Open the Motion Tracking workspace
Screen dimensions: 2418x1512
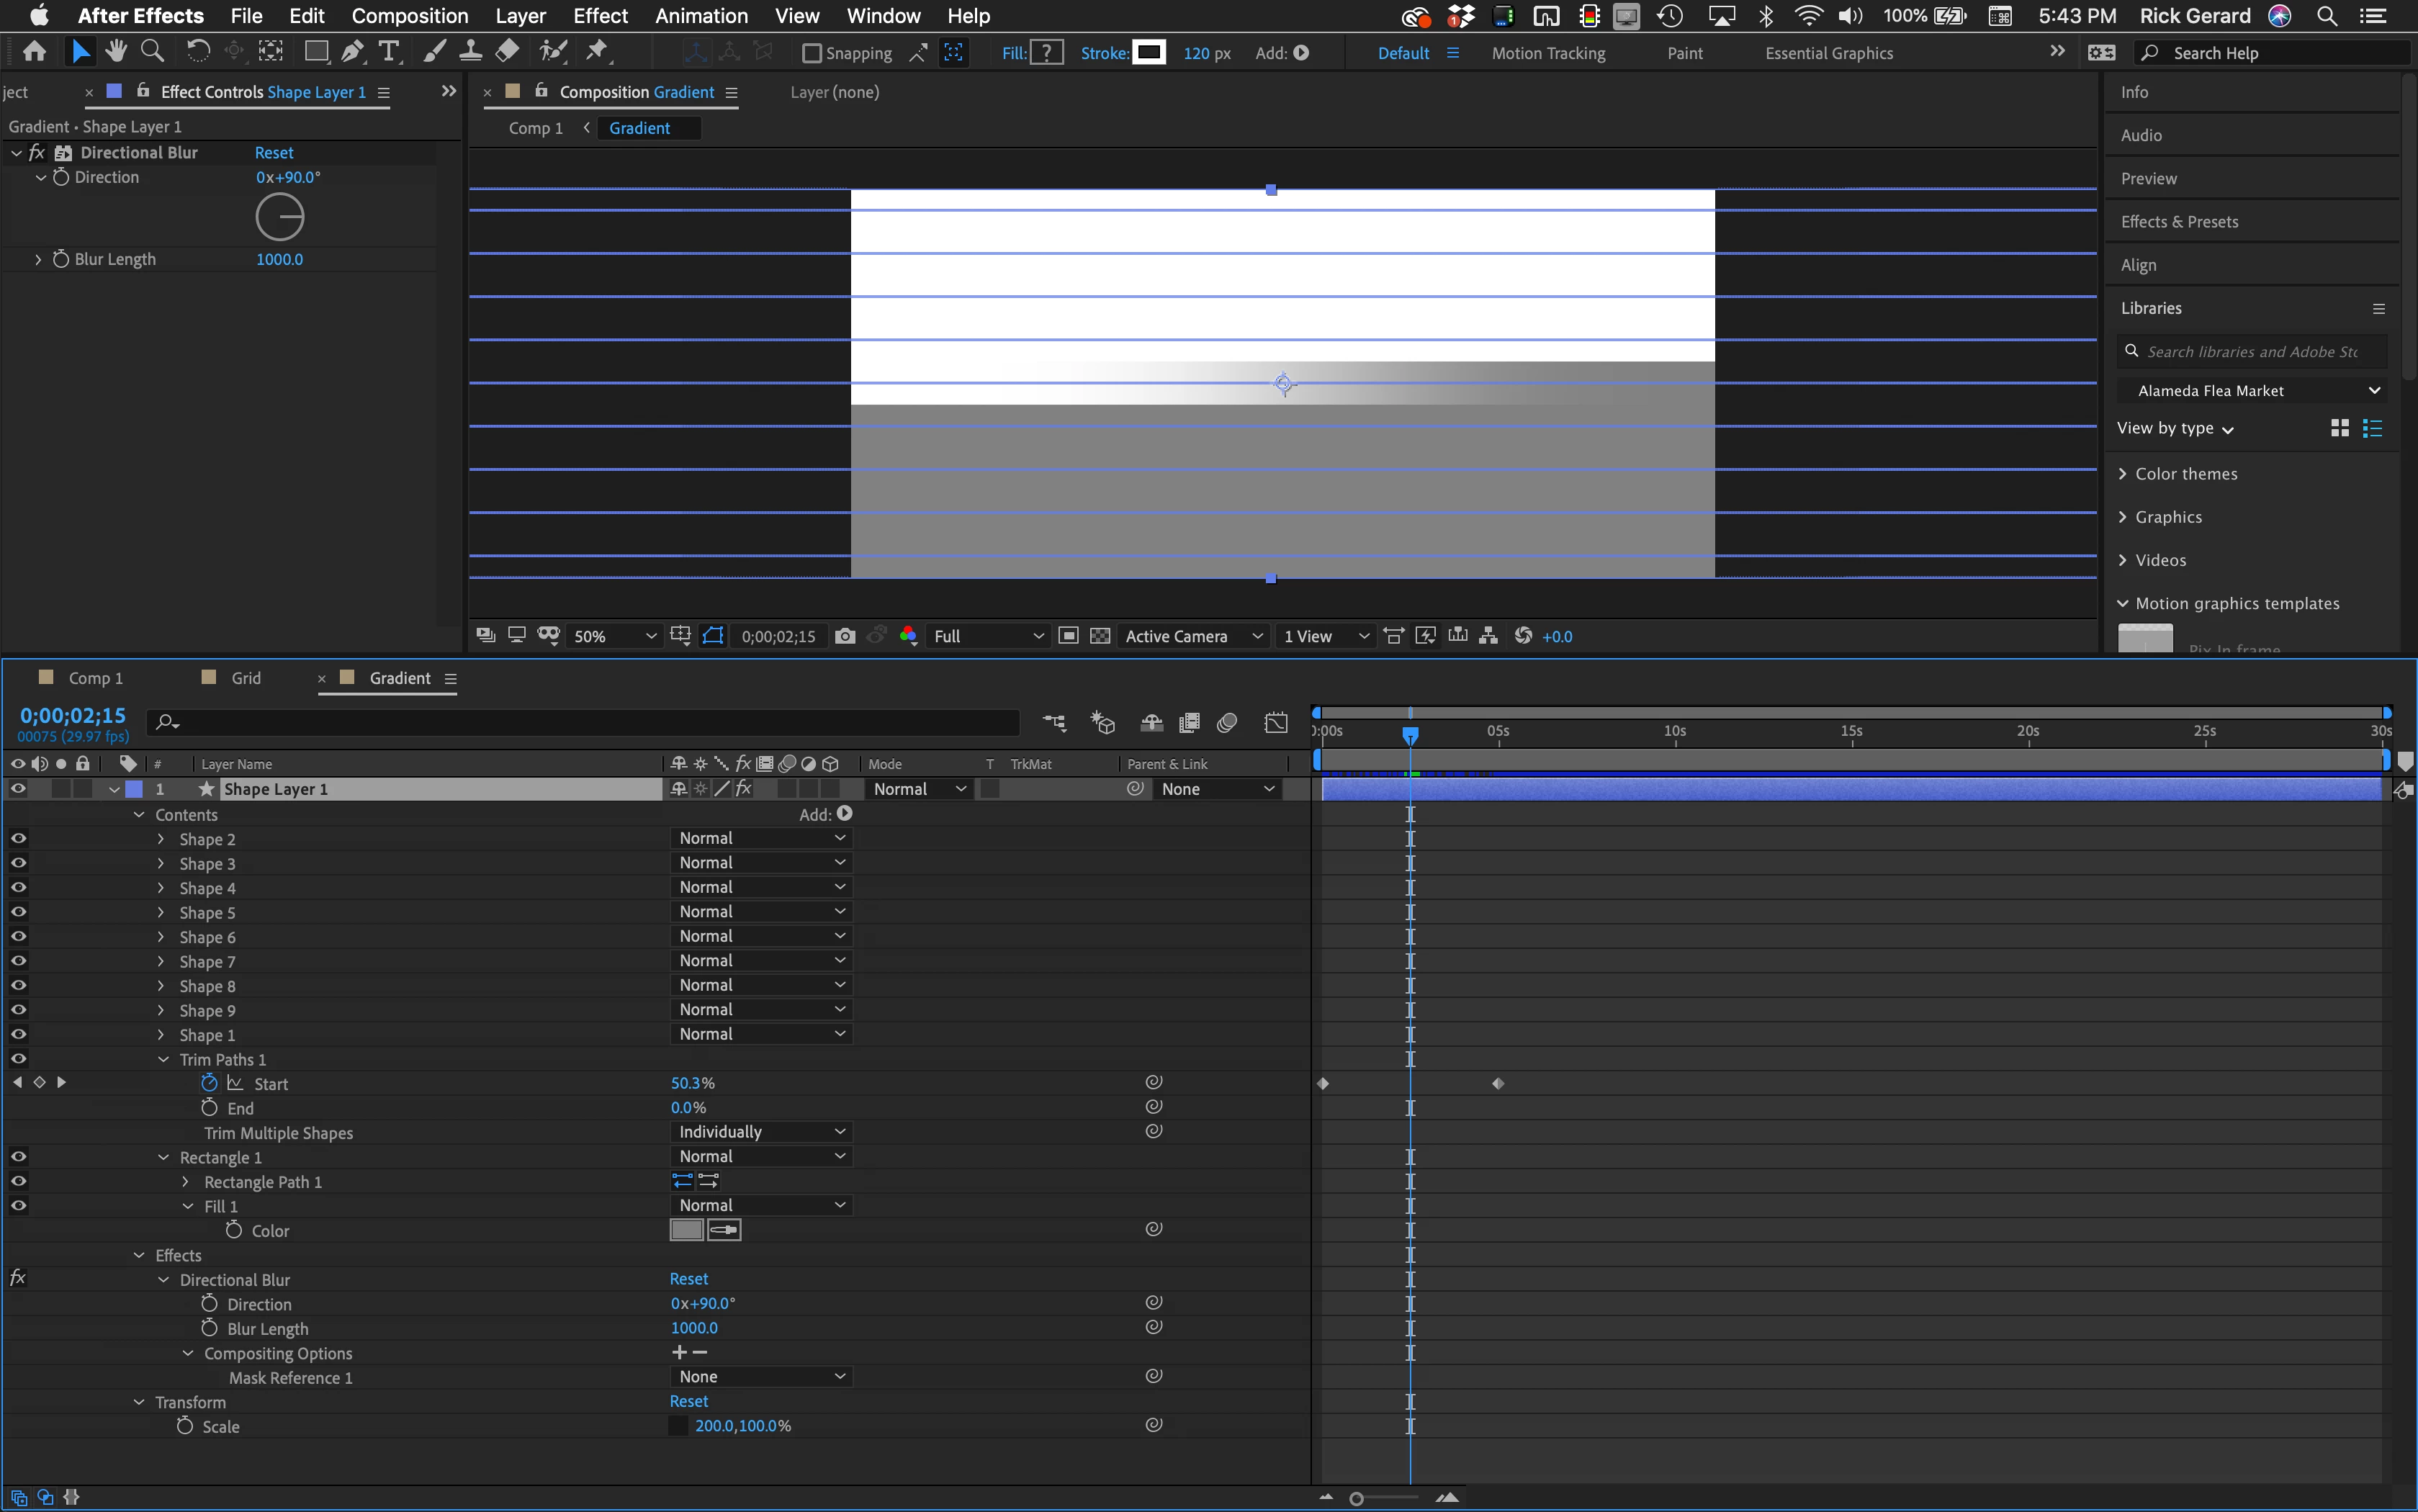(1548, 53)
